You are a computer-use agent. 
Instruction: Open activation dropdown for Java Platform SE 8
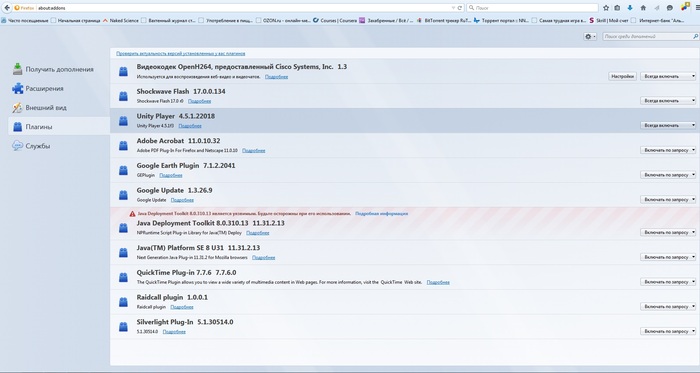click(x=668, y=257)
